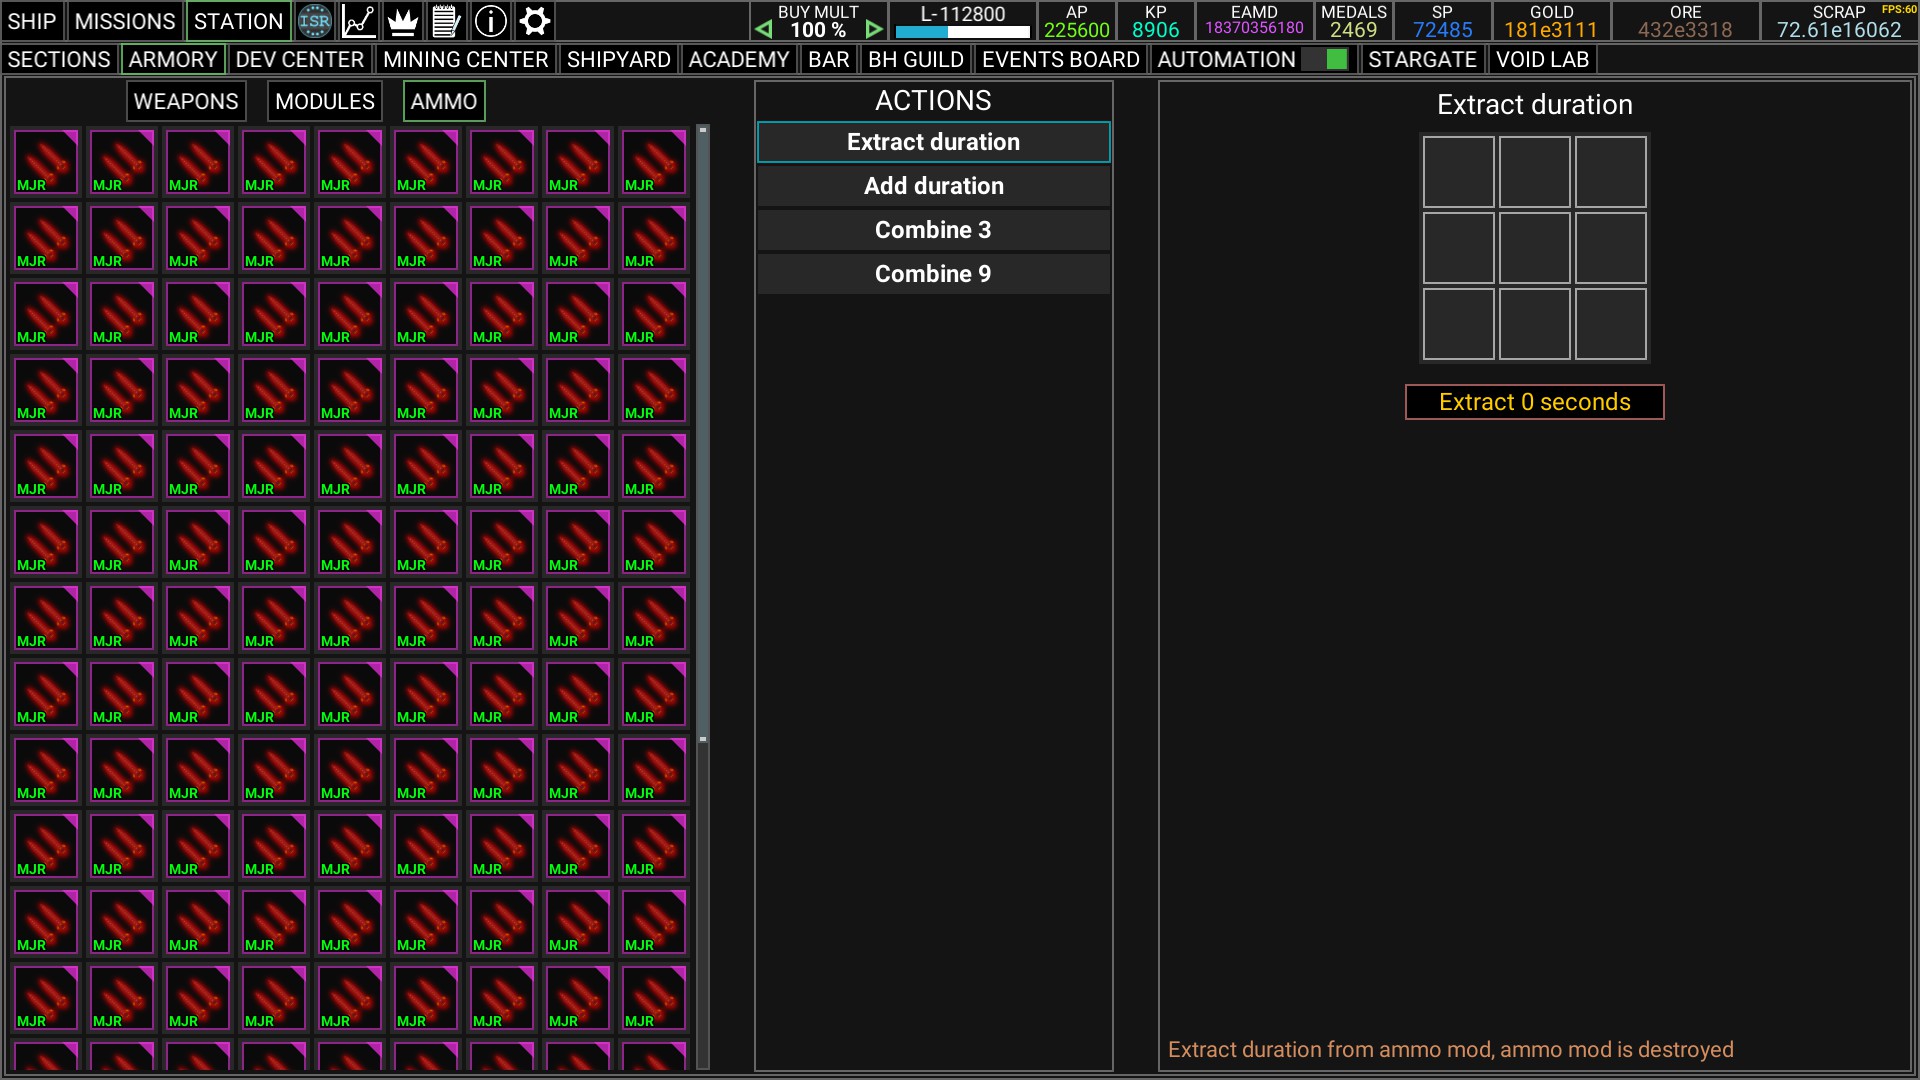Decrease buy multiplier with left arrow
The height and width of the screenshot is (1080, 1920).
click(764, 30)
